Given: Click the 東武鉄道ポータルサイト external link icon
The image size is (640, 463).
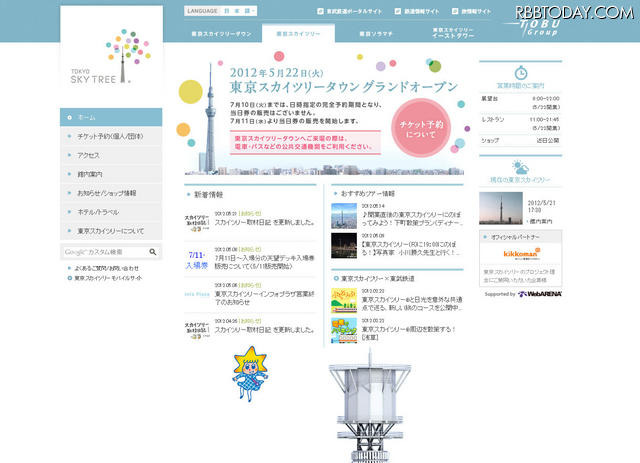Looking at the screenshot, I should pyautogui.click(x=320, y=11).
